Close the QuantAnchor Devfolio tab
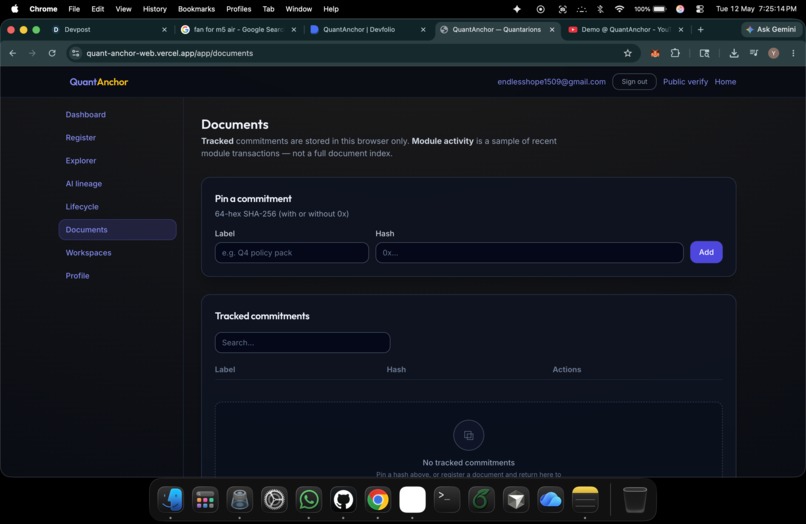Image resolution: width=806 pixels, height=524 pixels. pos(423,29)
